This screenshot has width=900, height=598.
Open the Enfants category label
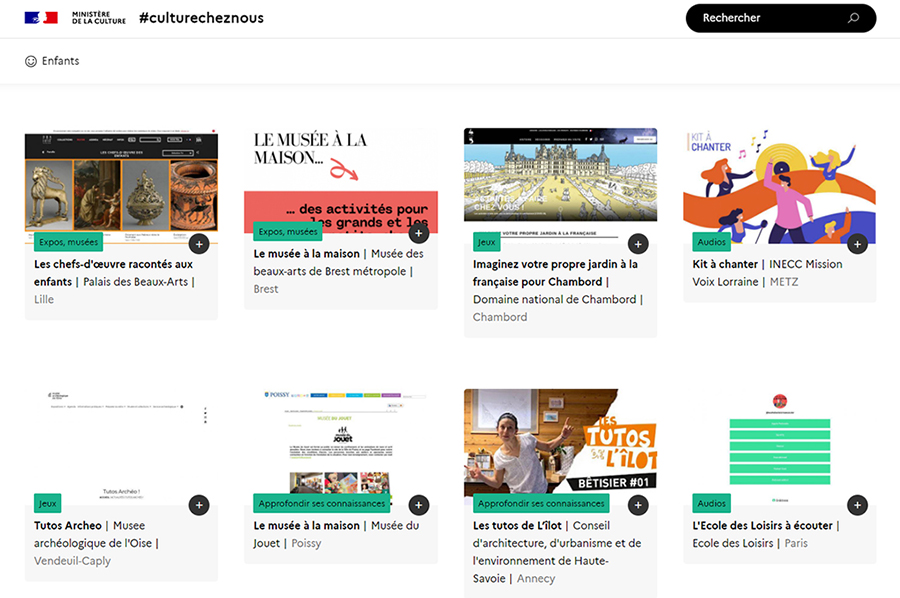[x=60, y=61]
